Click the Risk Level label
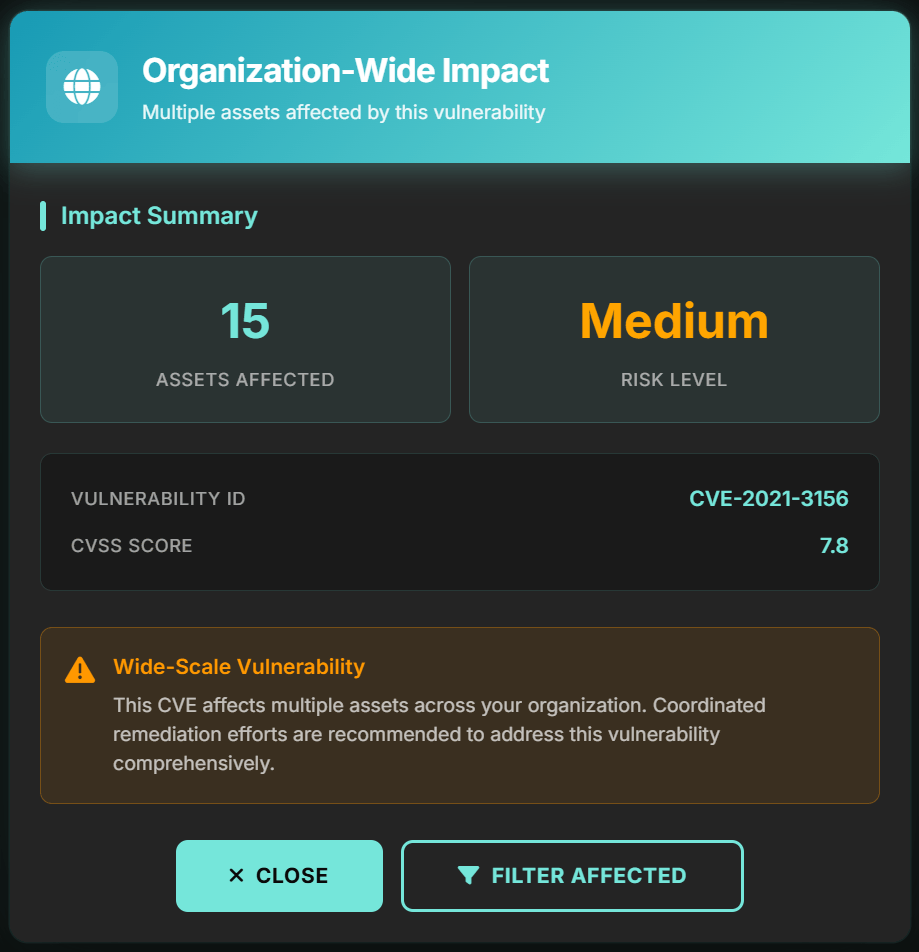919x952 pixels. [674, 379]
